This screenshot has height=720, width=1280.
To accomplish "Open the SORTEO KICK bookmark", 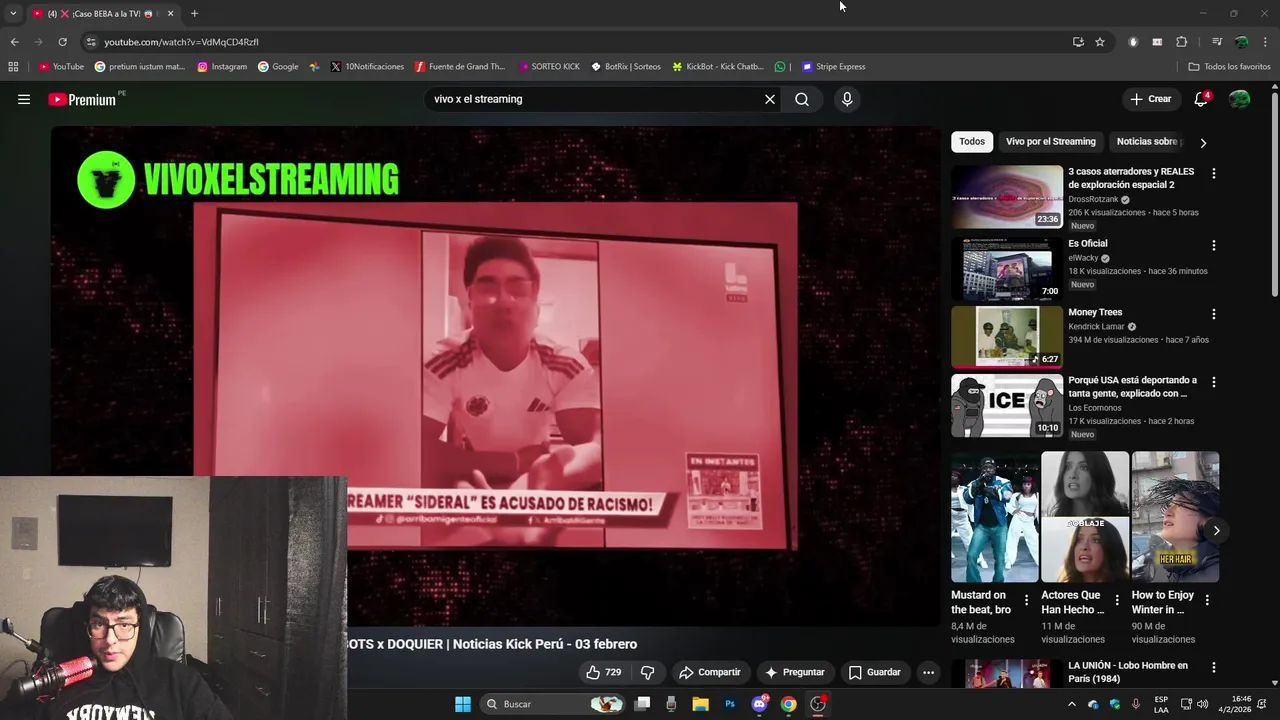I will 549,67.
